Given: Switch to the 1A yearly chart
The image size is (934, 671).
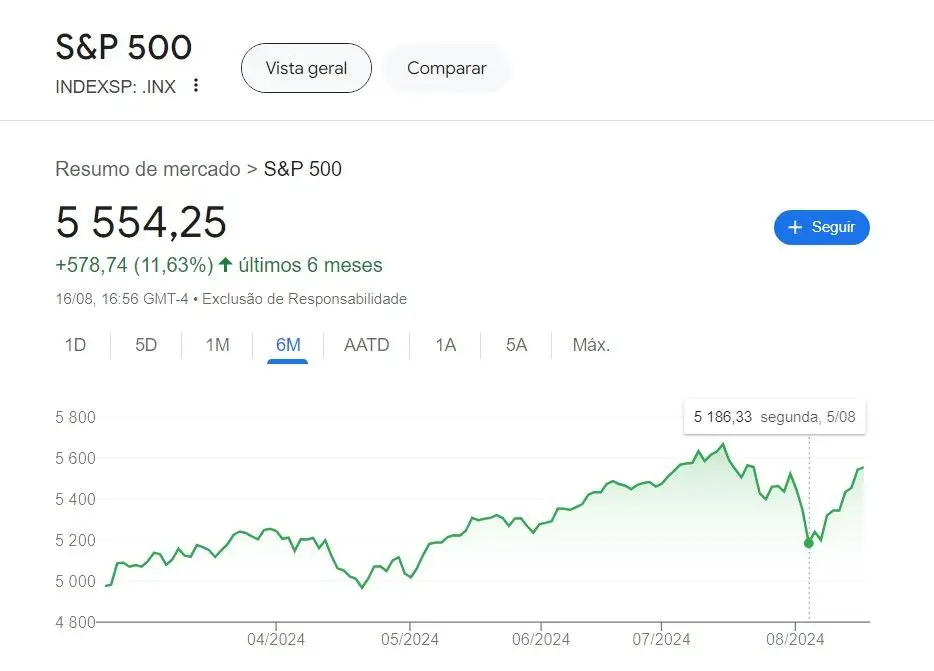Looking at the screenshot, I should (445, 344).
